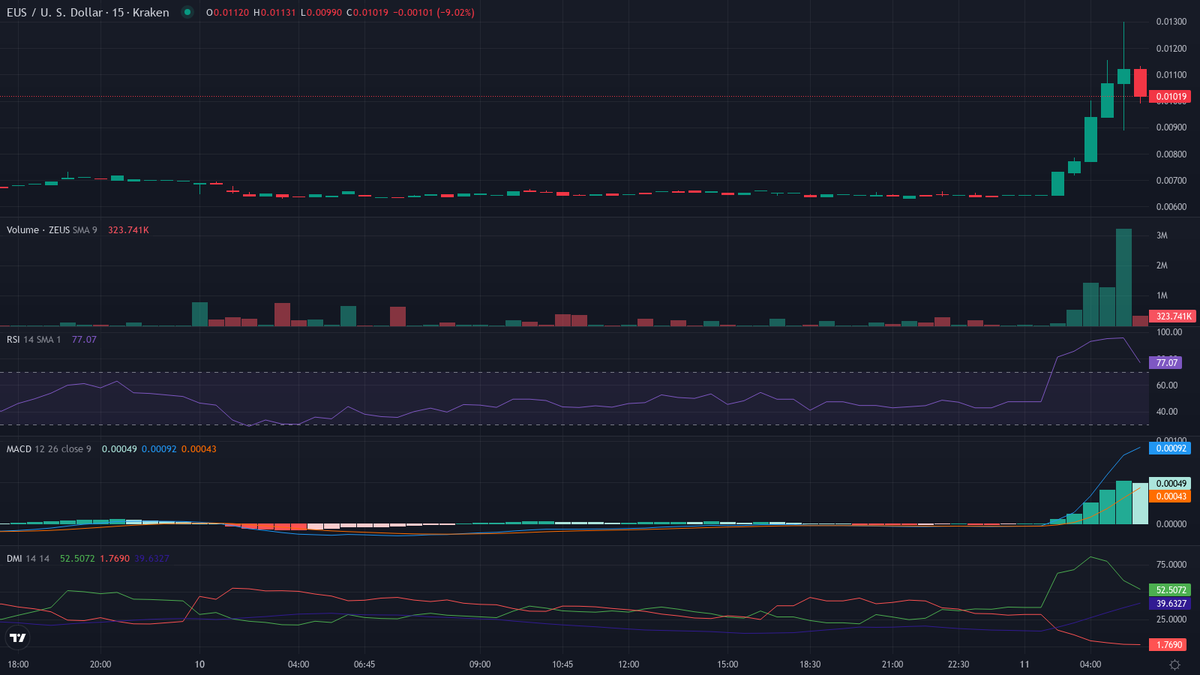Screen dimensions: 1200x675
Task: Click the 20:00 time axis label
Action: (100, 664)
